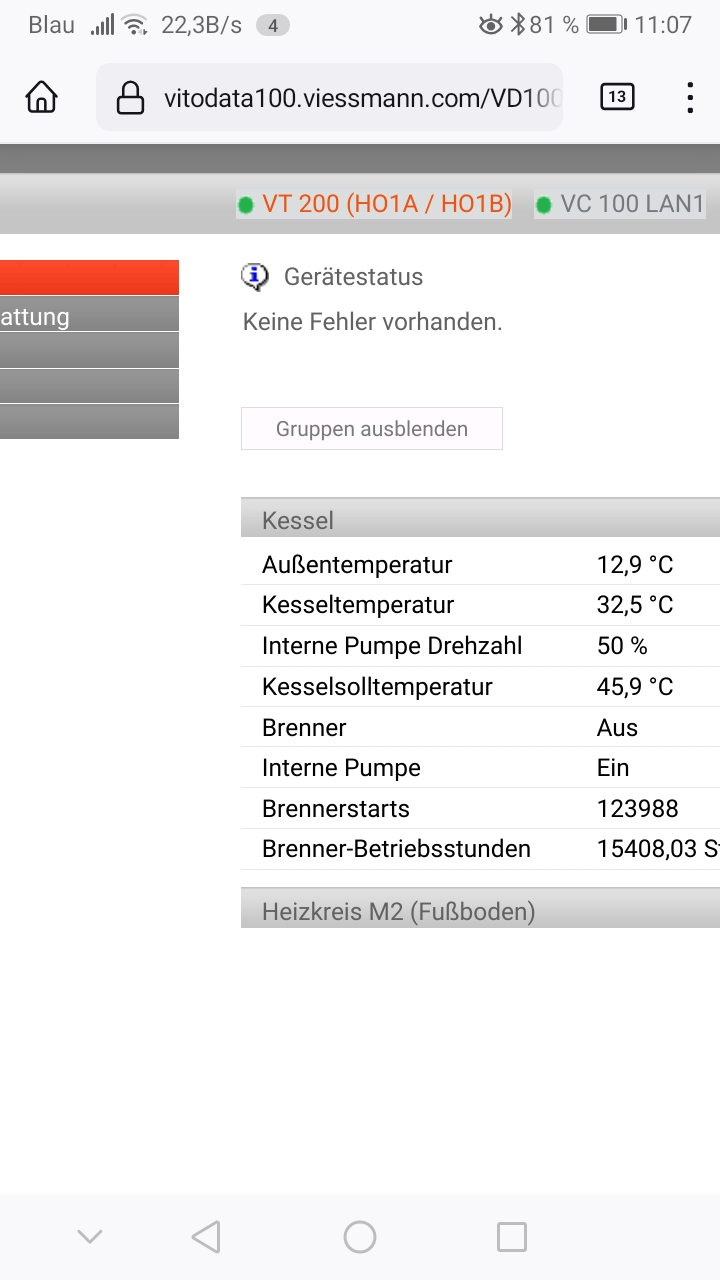Image resolution: width=720 pixels, height=1280 pixels.
Task: Tap the Wi-Fi signal icon in status bar
Action: pyautogui.click(x=135, y=25)
